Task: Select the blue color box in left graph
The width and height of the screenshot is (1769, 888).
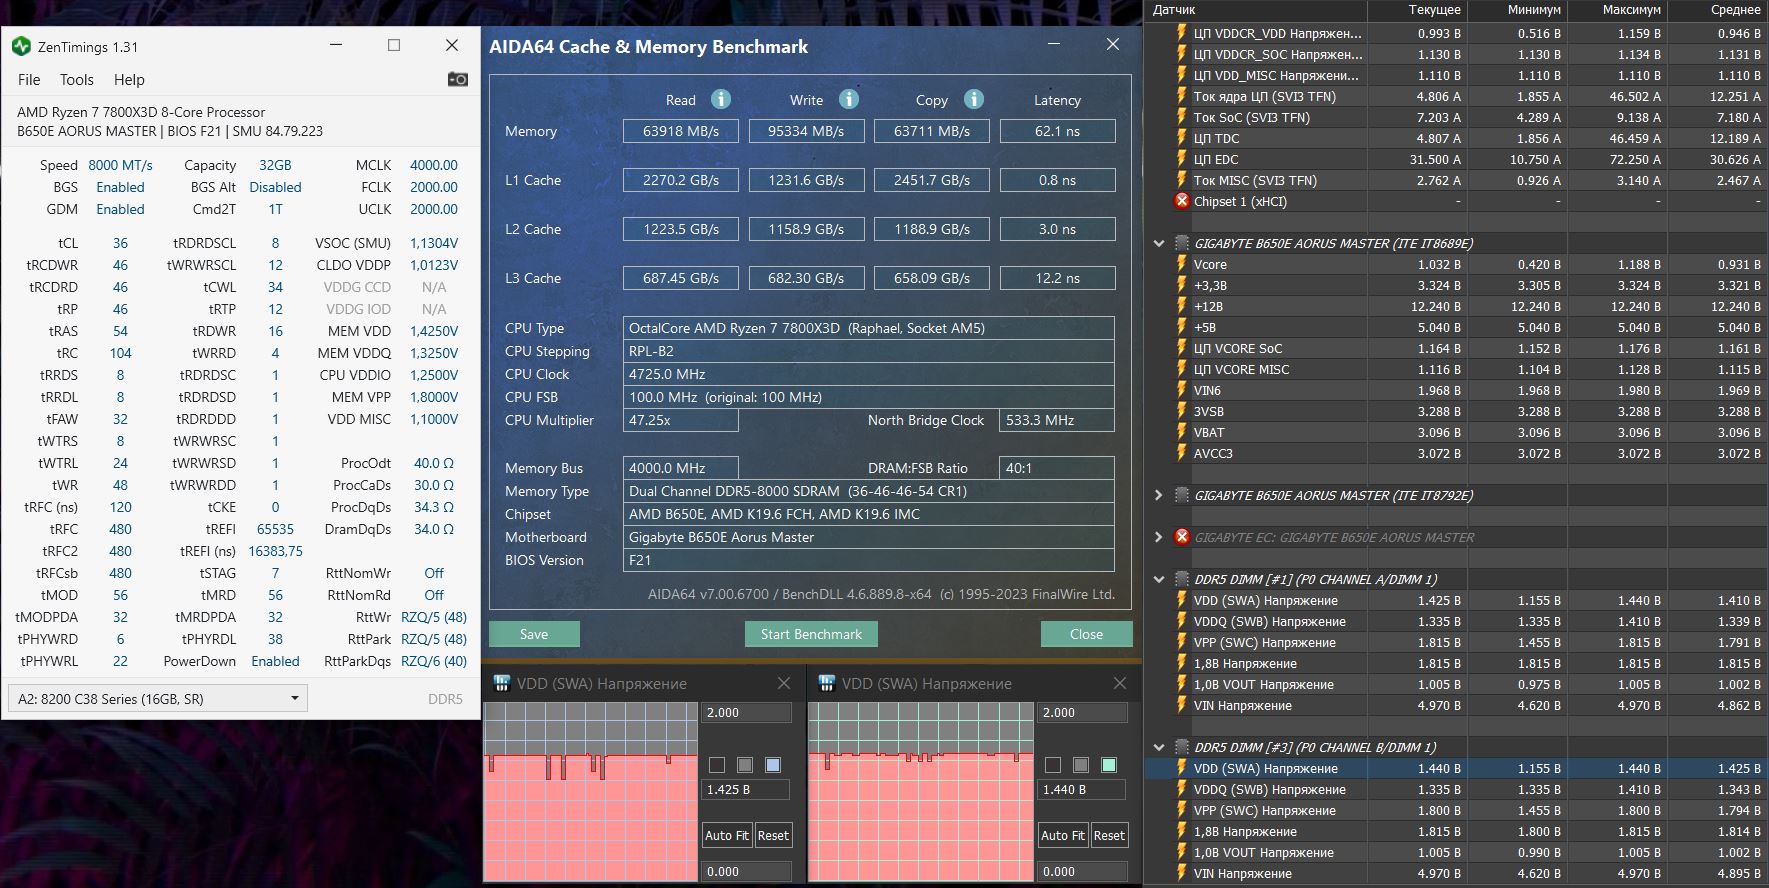Action: click(x=772, y=765)
